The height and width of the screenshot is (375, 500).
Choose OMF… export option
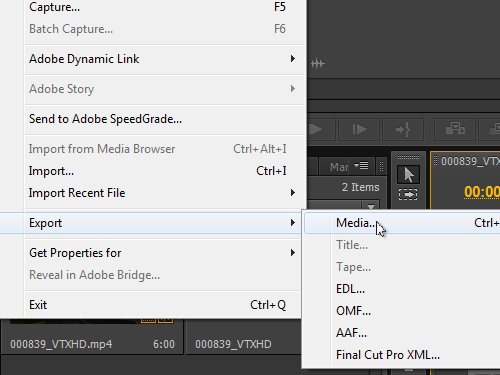point(353,311)
